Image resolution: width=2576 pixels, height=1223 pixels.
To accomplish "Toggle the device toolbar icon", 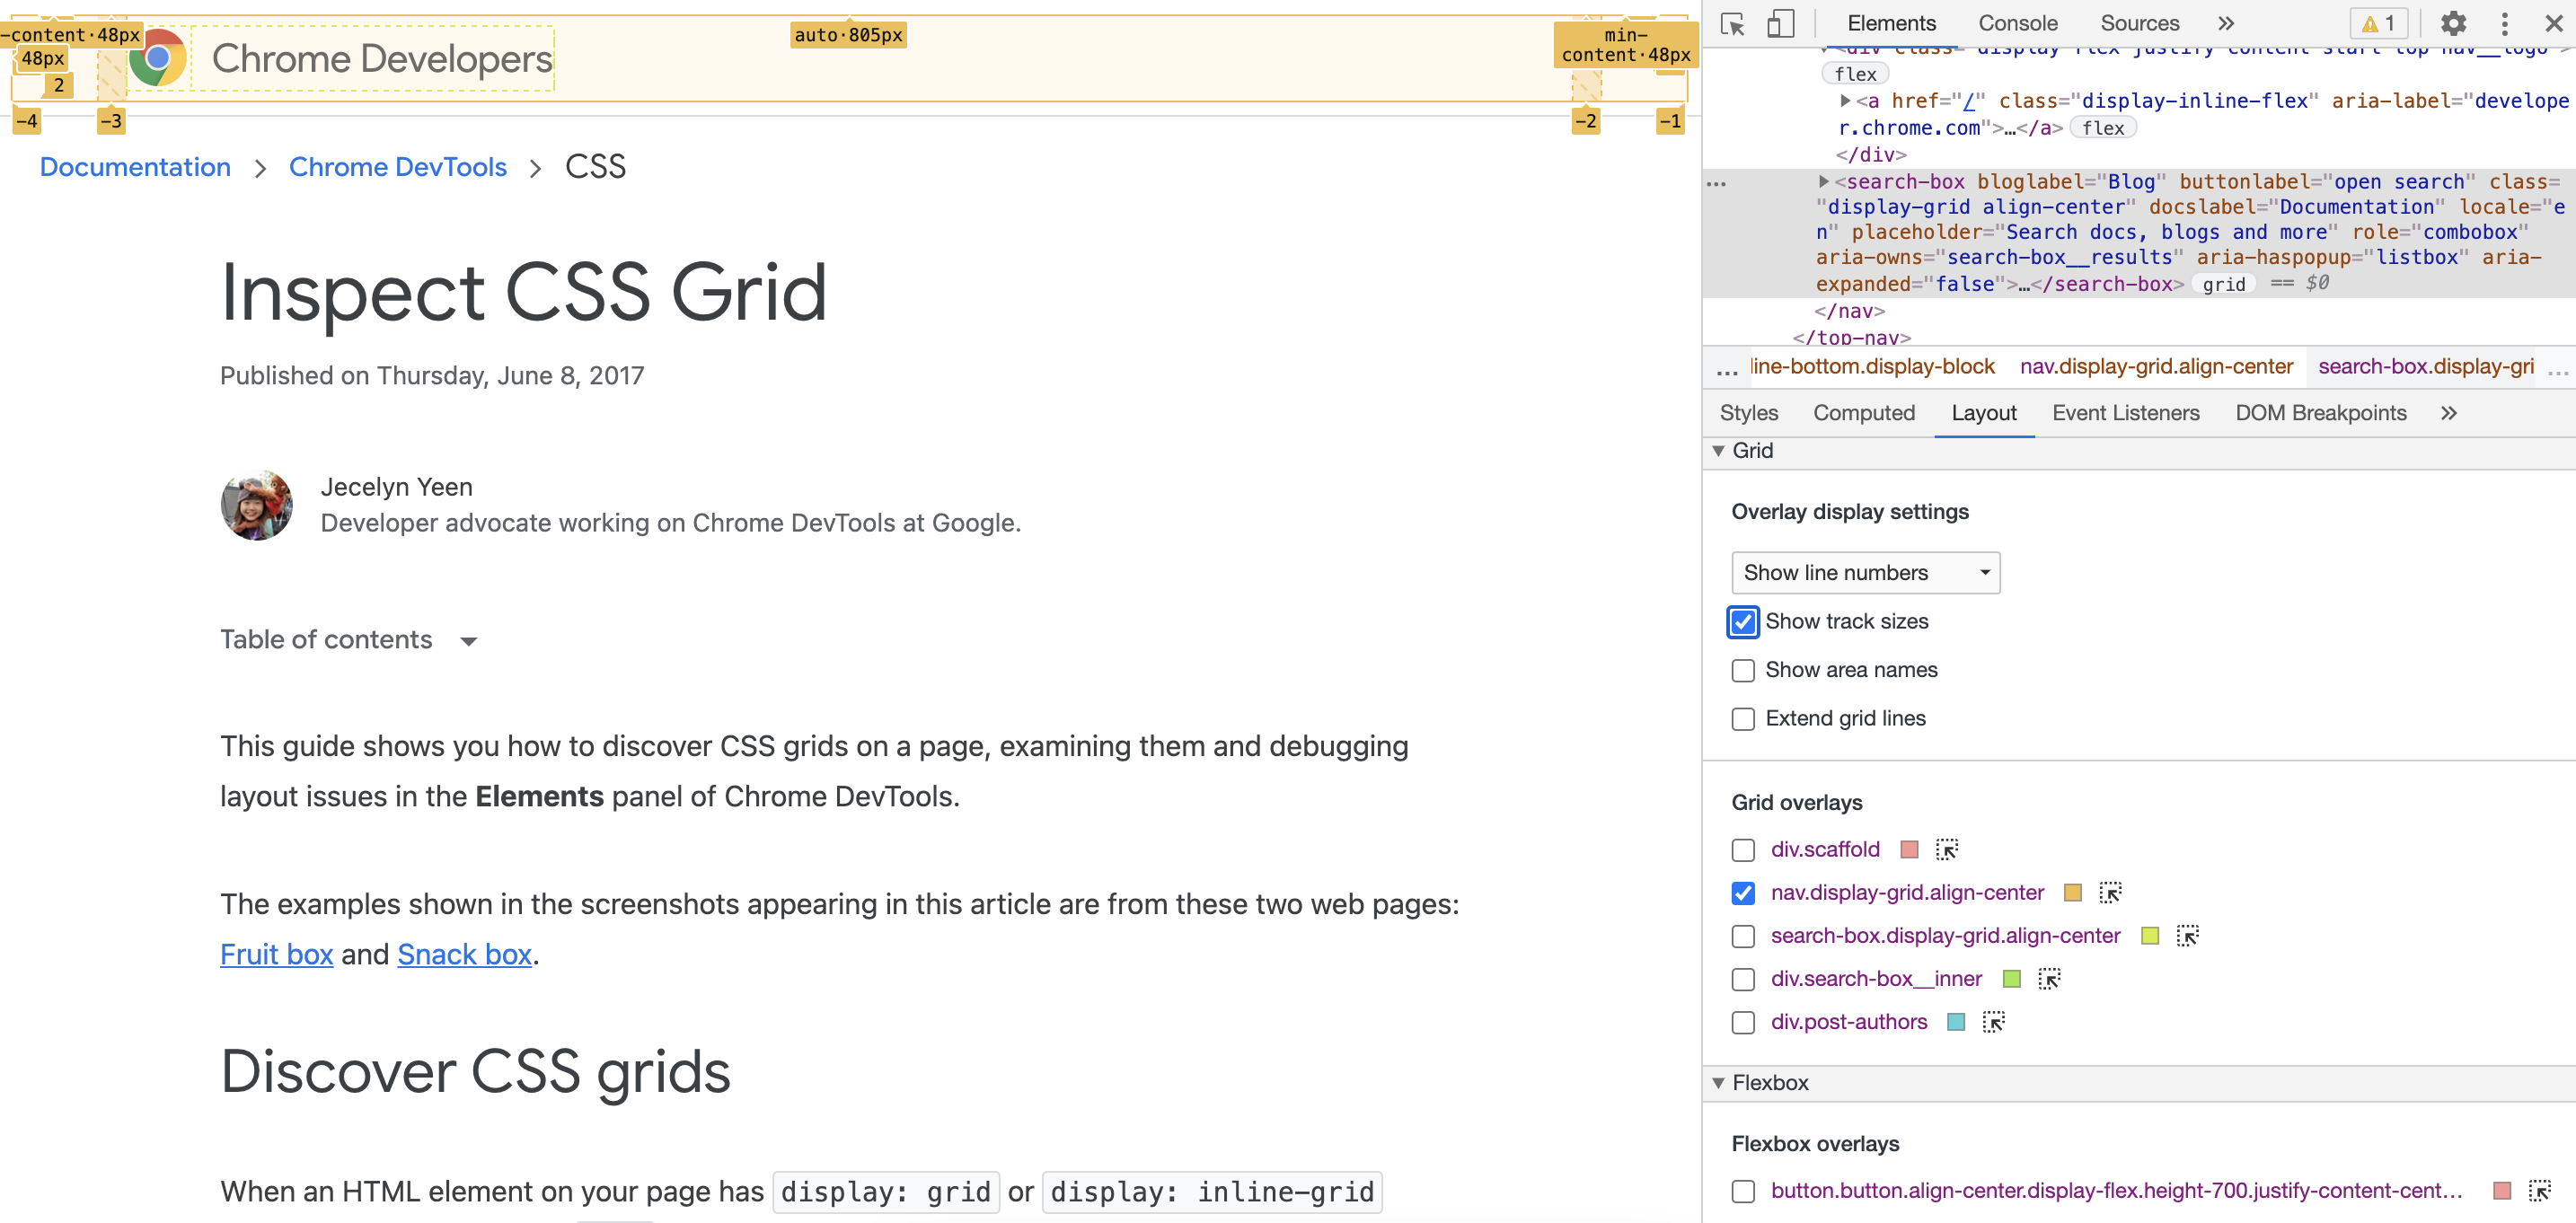I will (x=1781, y=23).
